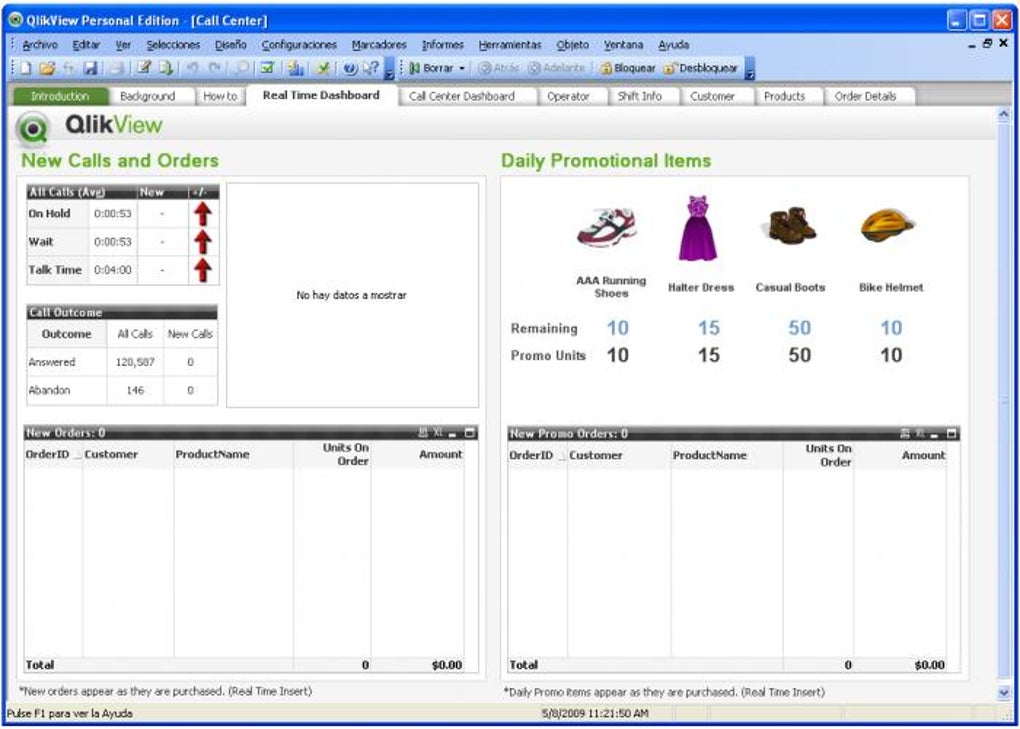This screenshot has width=1020, height=729.
Task: Click Remaining value 50 under Casual Boots
Action: point(799,327)
